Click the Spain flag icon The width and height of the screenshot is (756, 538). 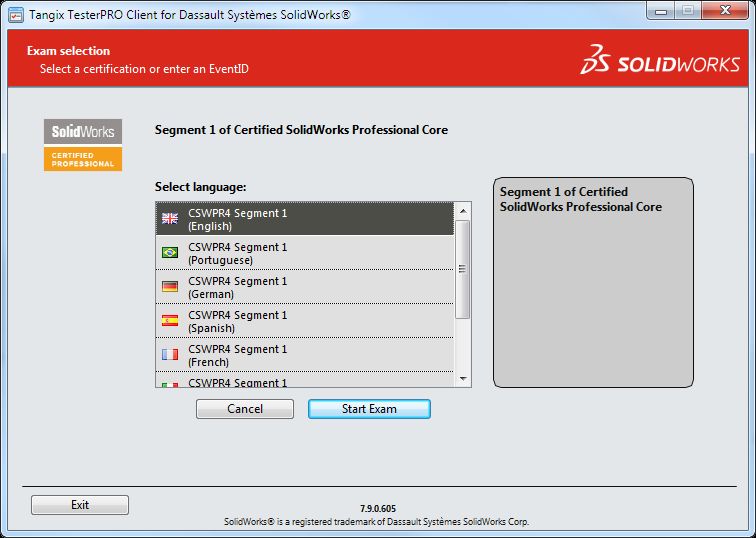click(170, 320)
